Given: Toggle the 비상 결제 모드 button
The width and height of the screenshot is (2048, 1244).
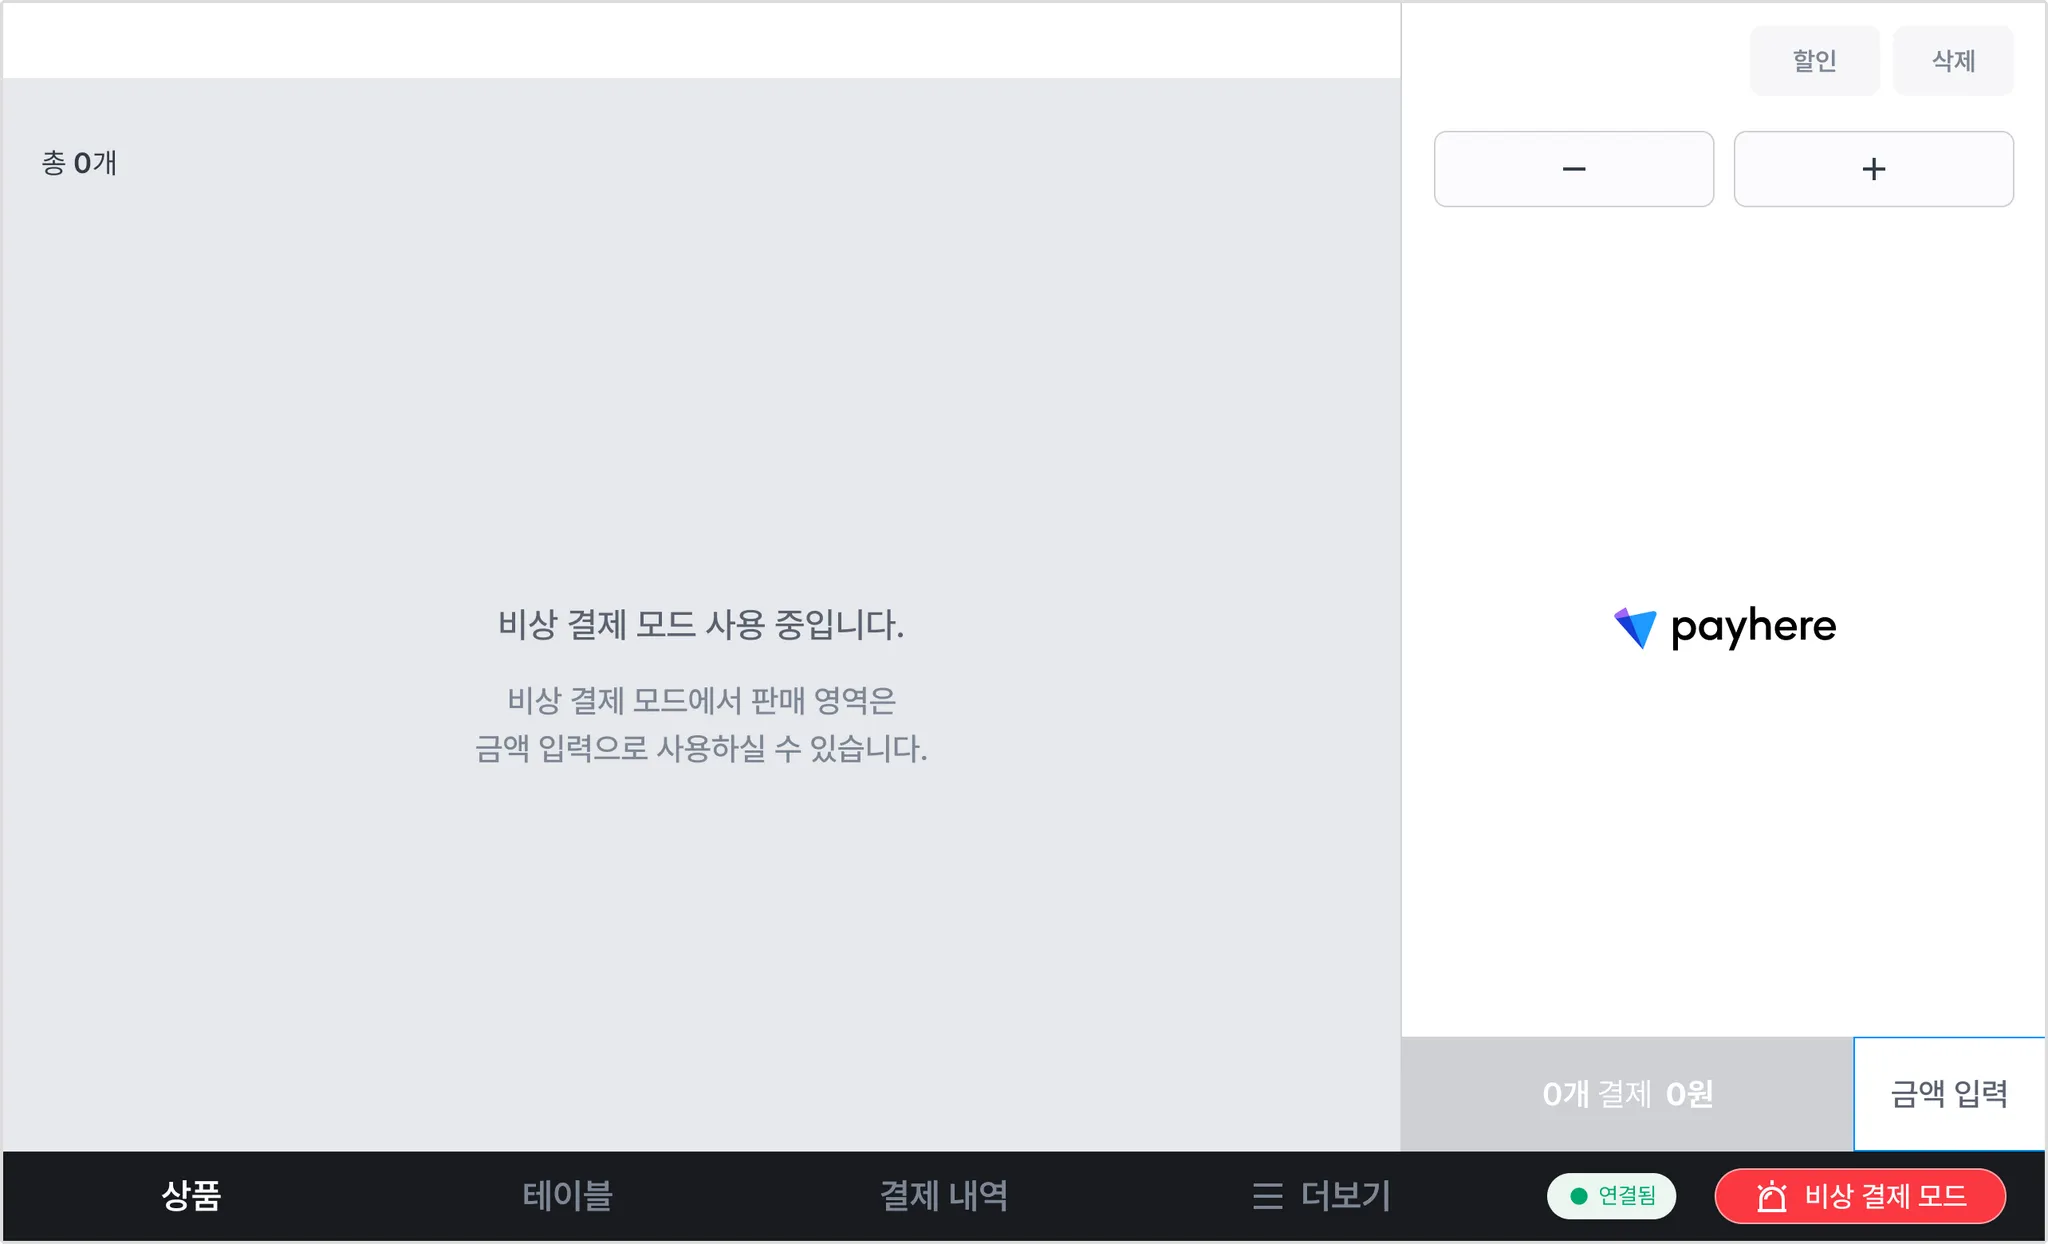Looking at the screenshot, I should click(1860, 1196).
